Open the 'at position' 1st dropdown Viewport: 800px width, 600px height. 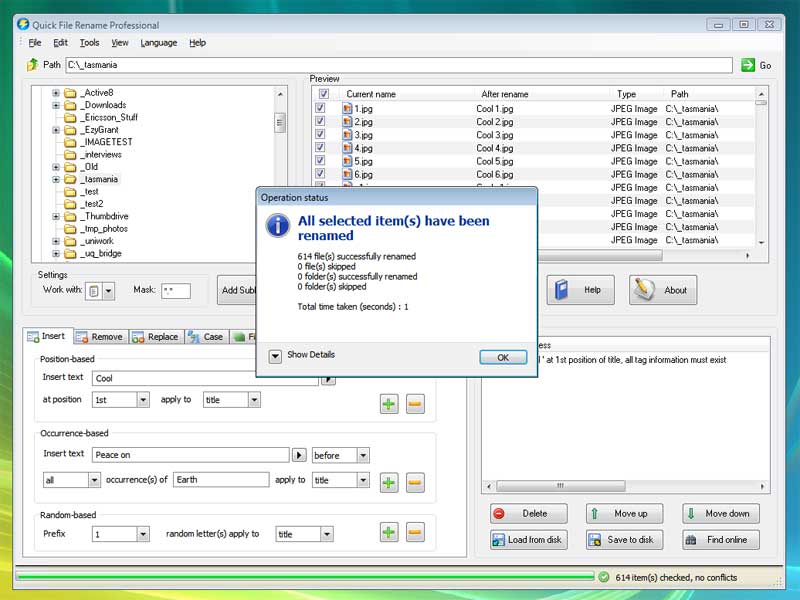click(143, 400)
